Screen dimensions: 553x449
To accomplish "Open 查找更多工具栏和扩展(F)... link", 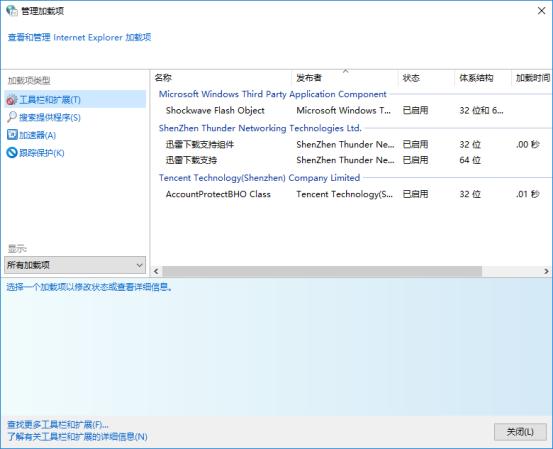I will (58, 424).
